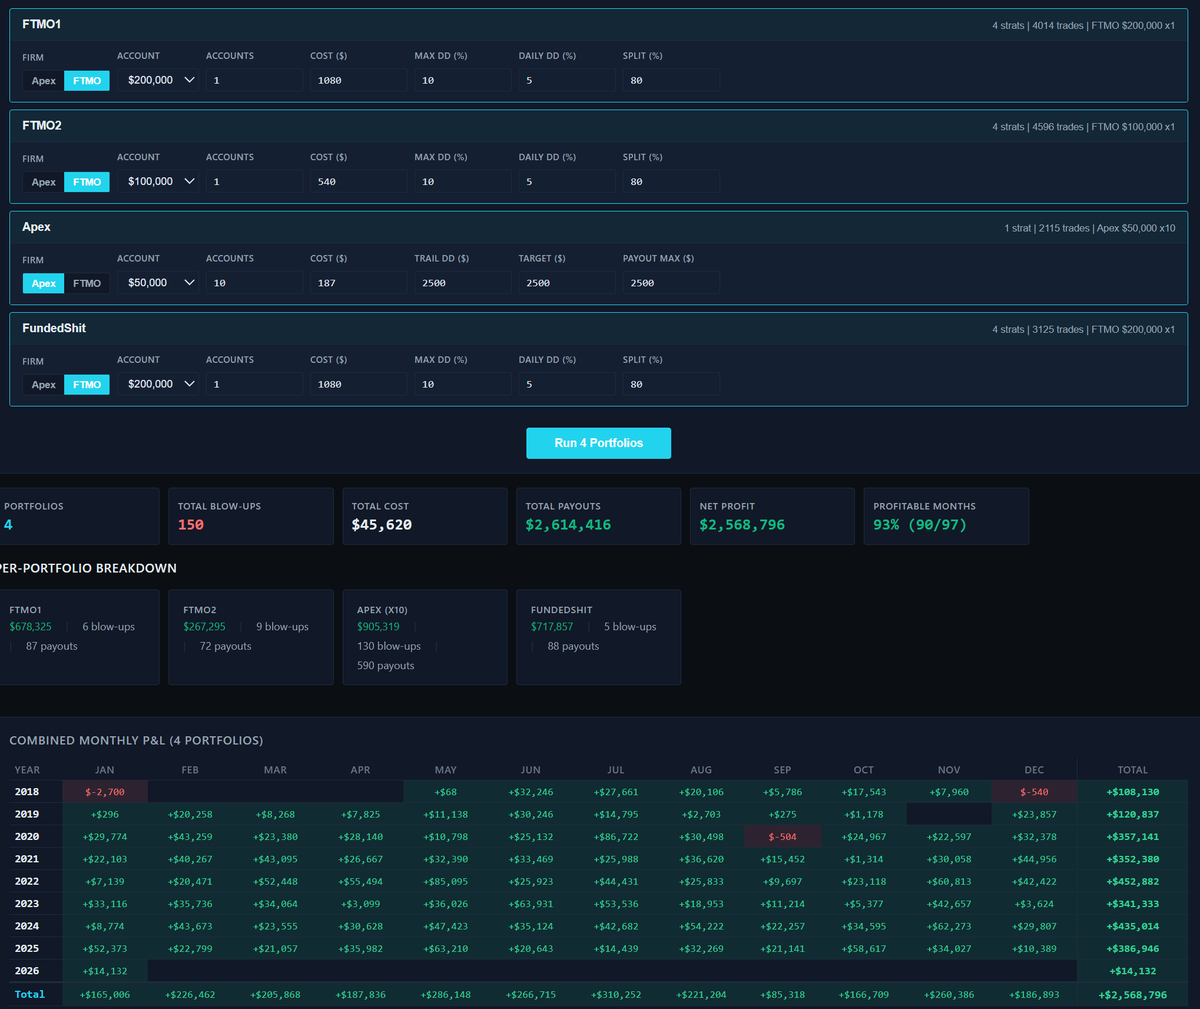1200x1009 pixels.
Task: Click Apex (x10) breakdown card
Action: [x=425, y=637]
